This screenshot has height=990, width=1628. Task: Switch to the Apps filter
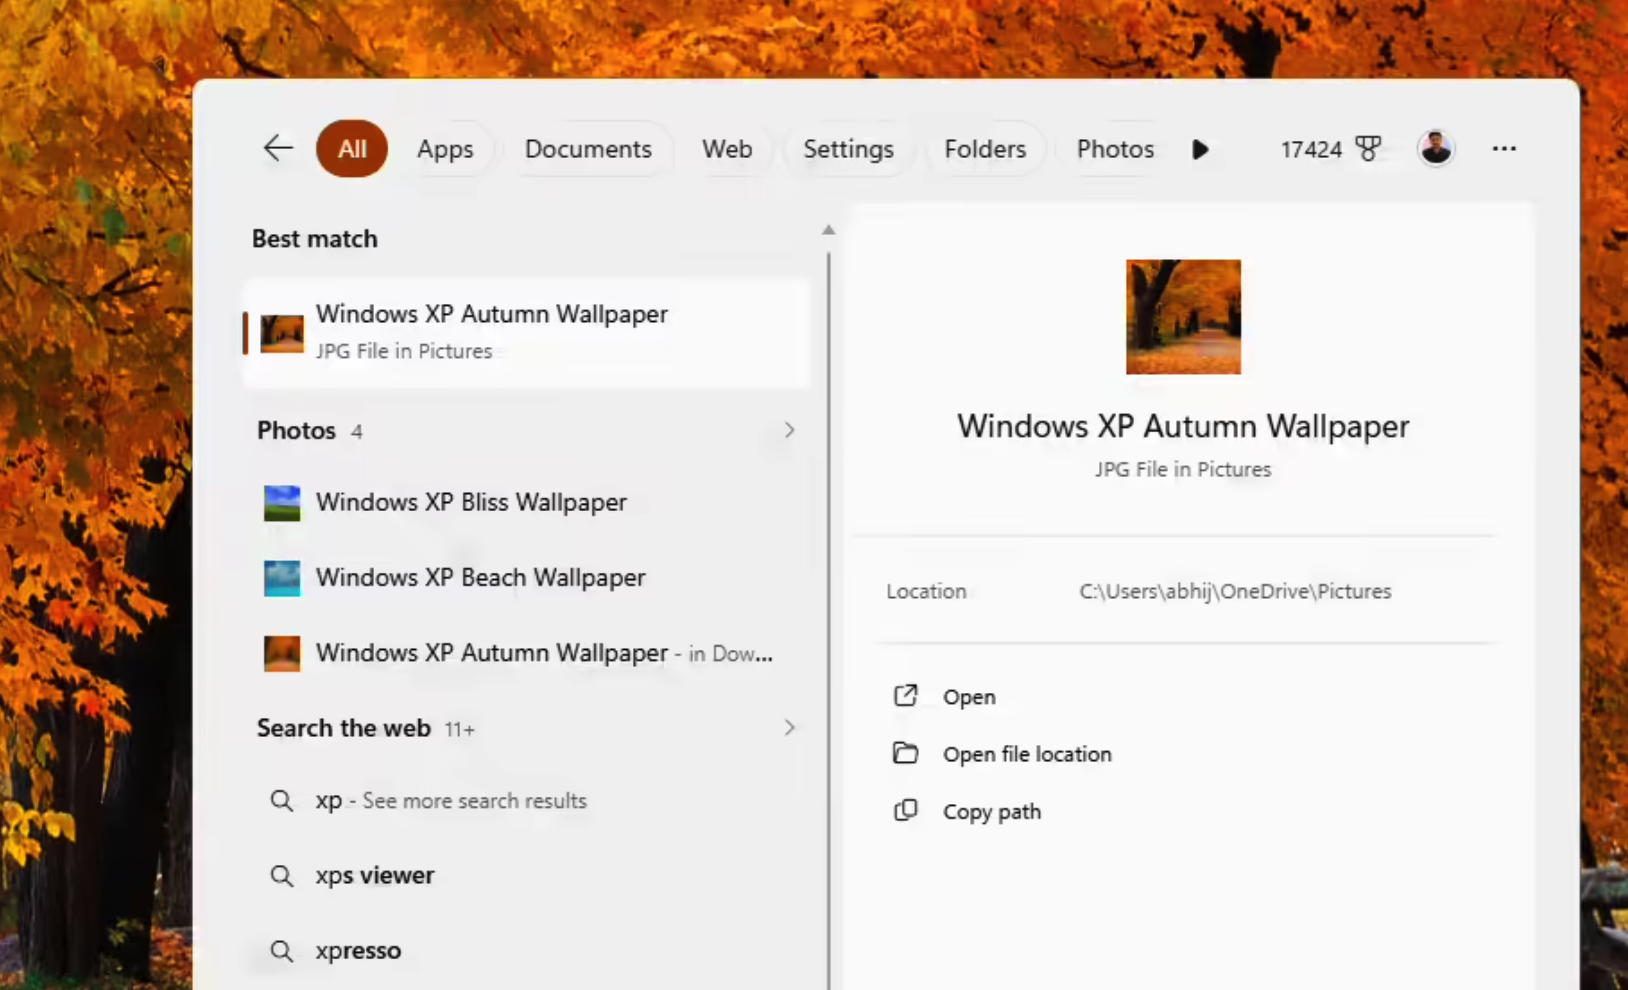445,149
